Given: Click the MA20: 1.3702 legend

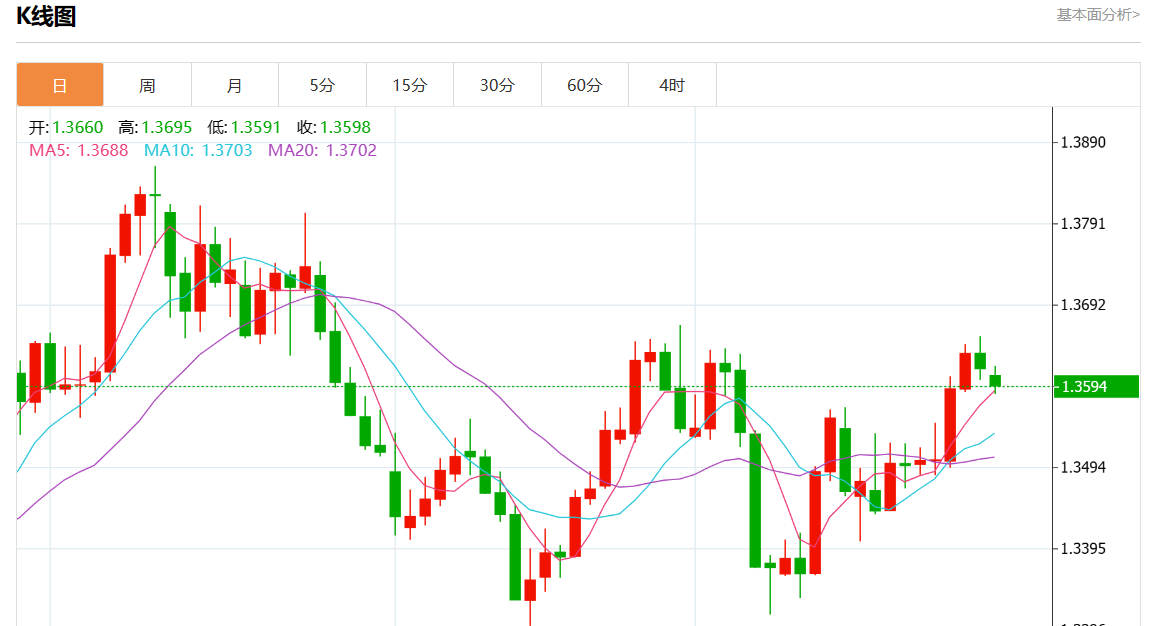Looking at the screenshot, I should coord(322,150).
